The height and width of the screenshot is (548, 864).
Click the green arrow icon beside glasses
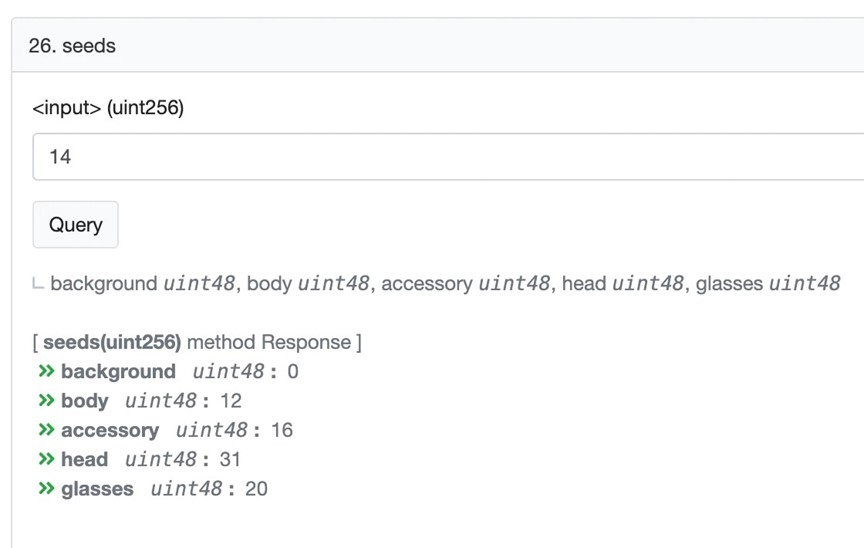pyautogui.click(x=46, y=488)
